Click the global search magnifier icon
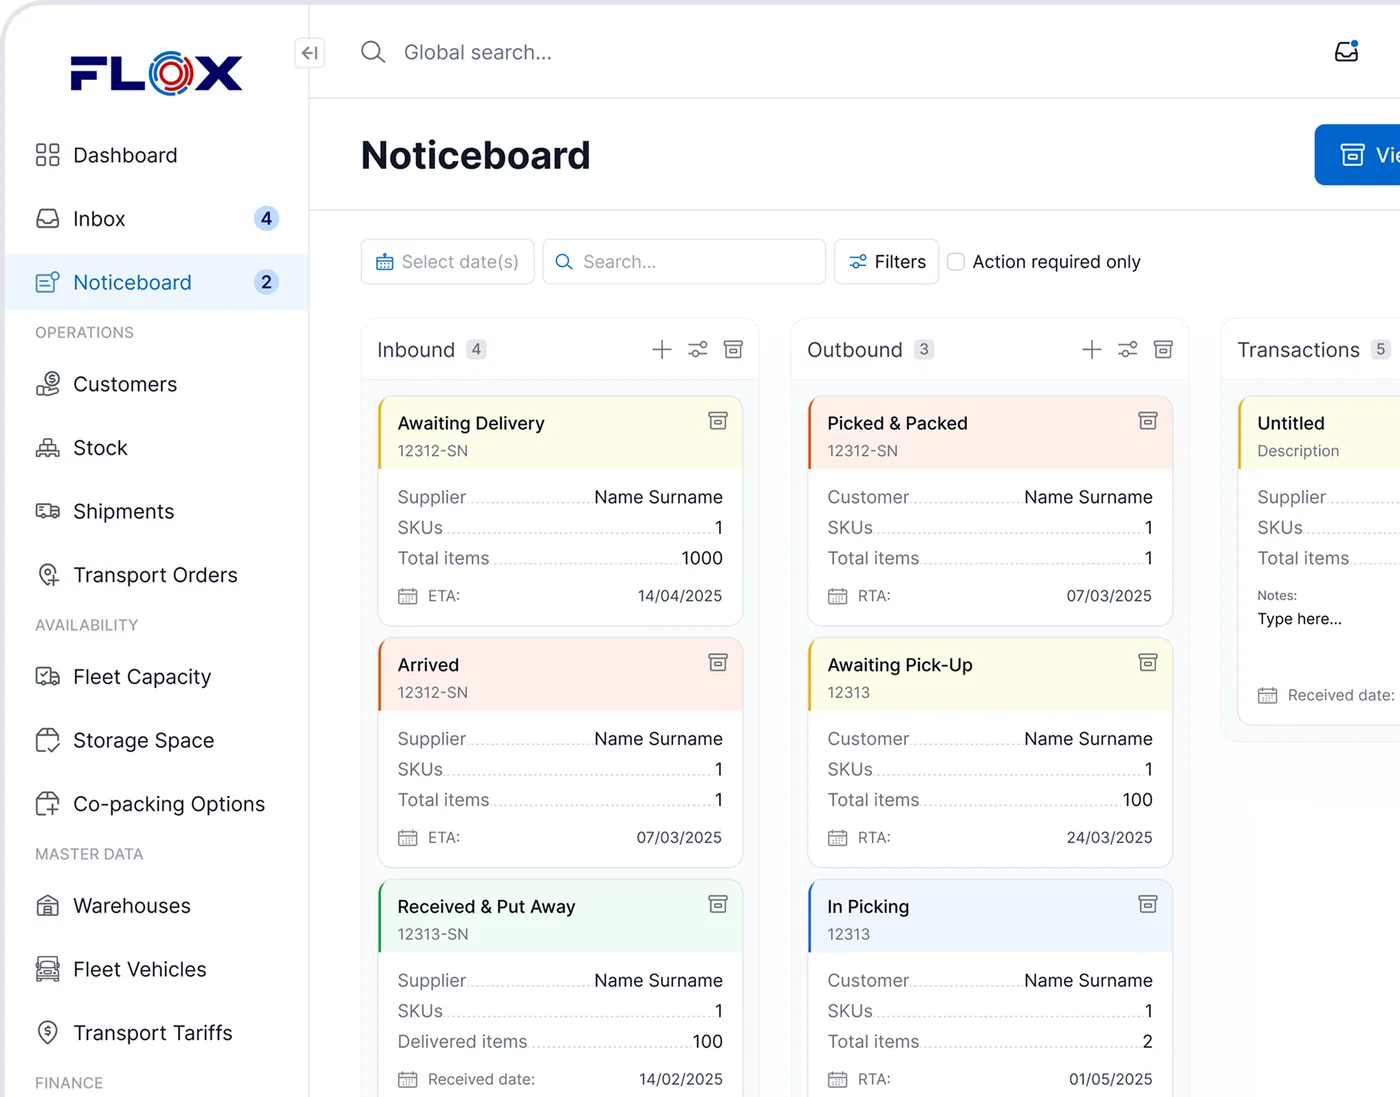Screen dimensions: 1400x1097 coord(373,52)
